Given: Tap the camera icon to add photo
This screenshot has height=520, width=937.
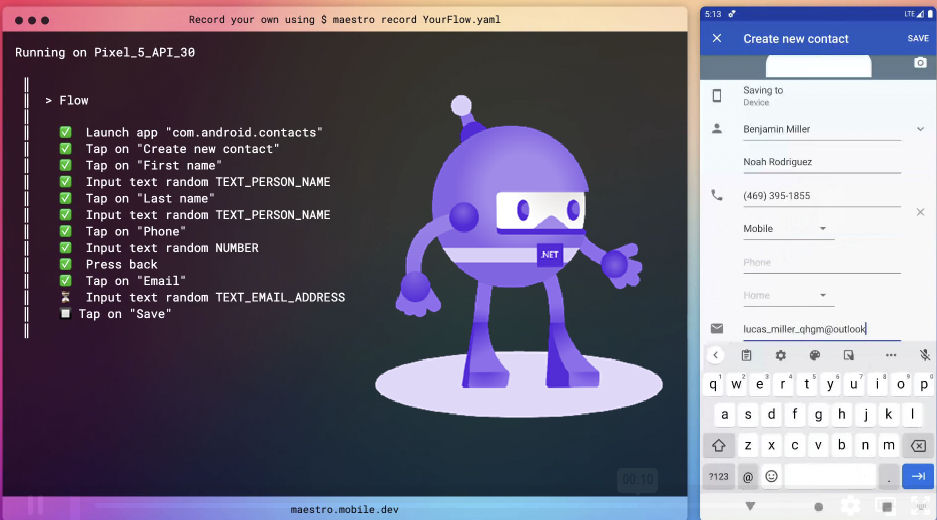Looking at the screenshot, I should (x=920, y=63).
